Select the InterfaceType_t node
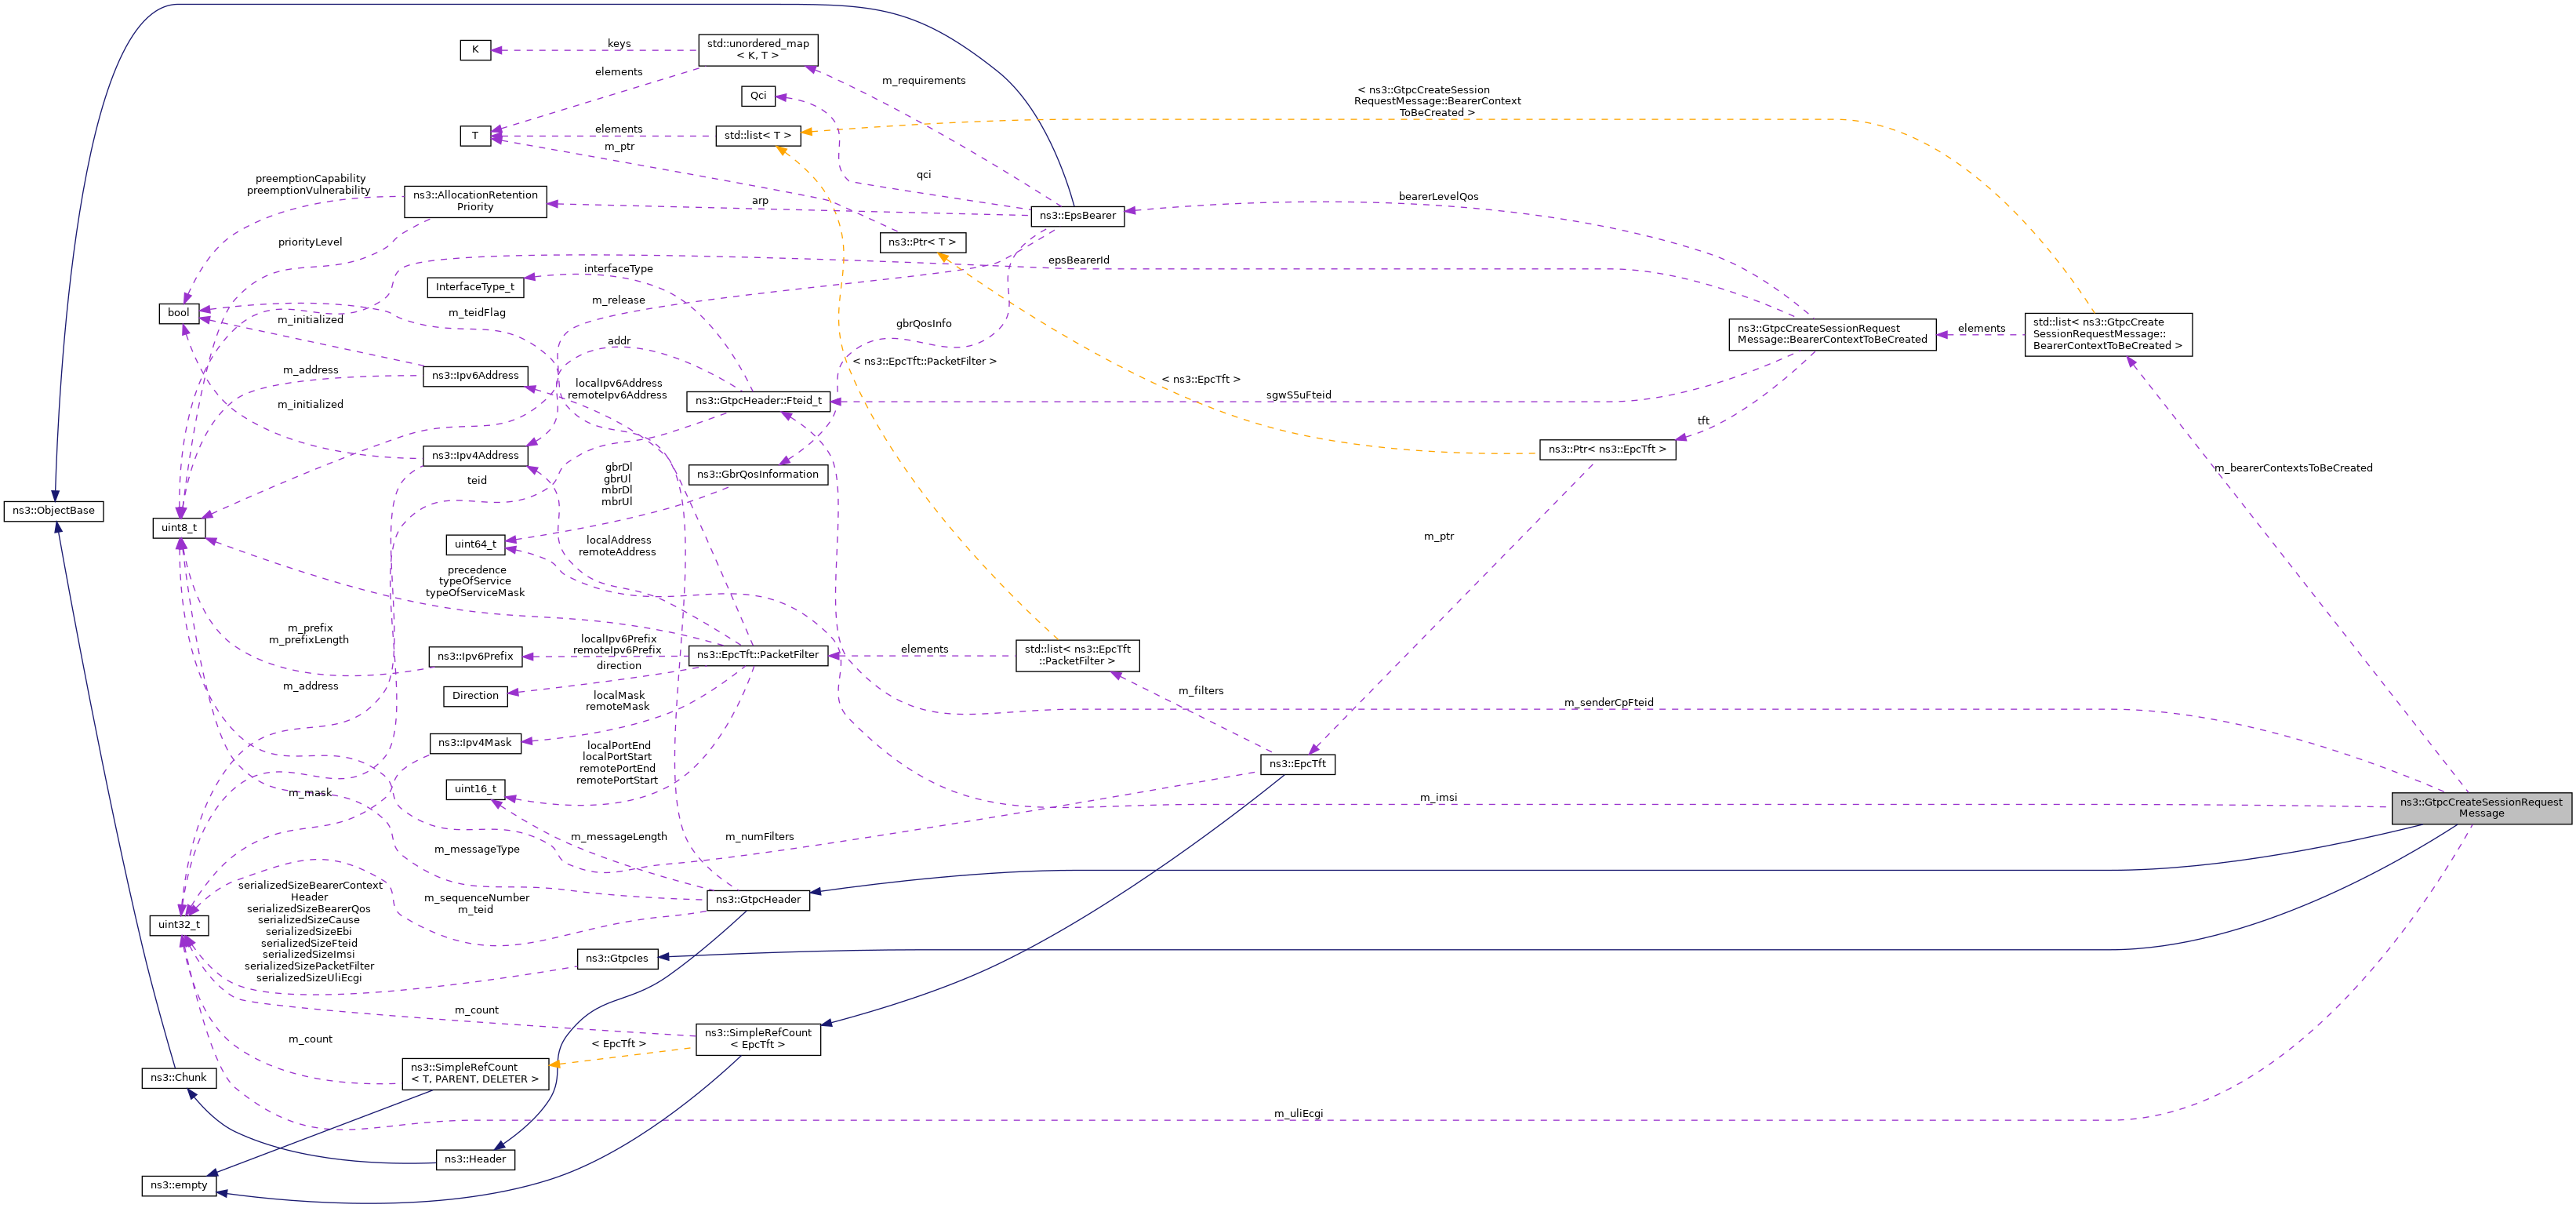Viewport: 2576px width, 1208px height. [475, 288]
